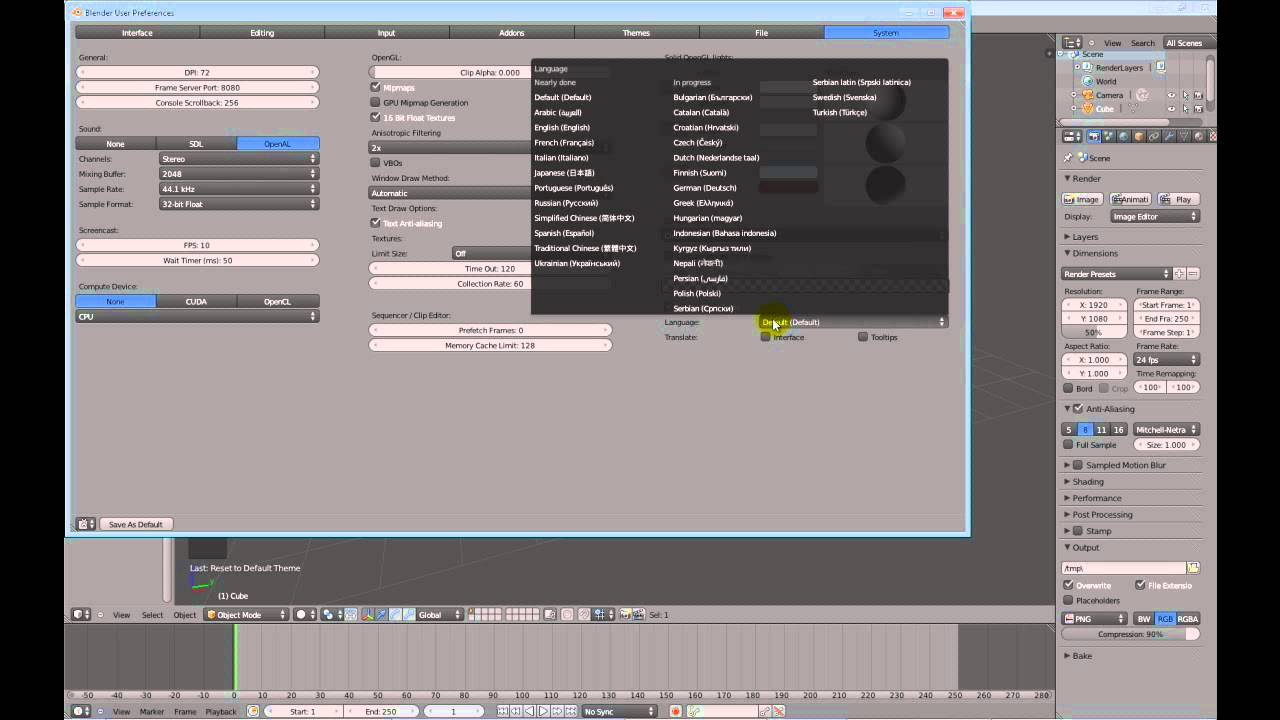The height and width of the screenshot is (720, 1280).
Task: Choose German (Deutsch) from the language list
Action: click(705, 188)
